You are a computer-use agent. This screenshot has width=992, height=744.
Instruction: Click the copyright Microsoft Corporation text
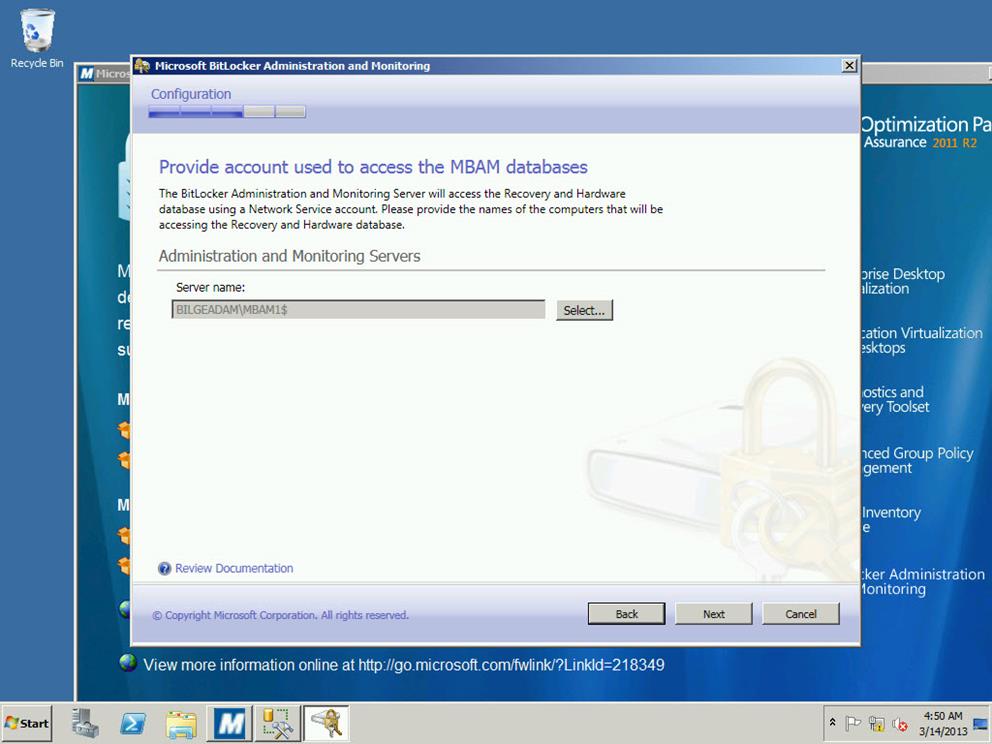(x=280, y=615)
